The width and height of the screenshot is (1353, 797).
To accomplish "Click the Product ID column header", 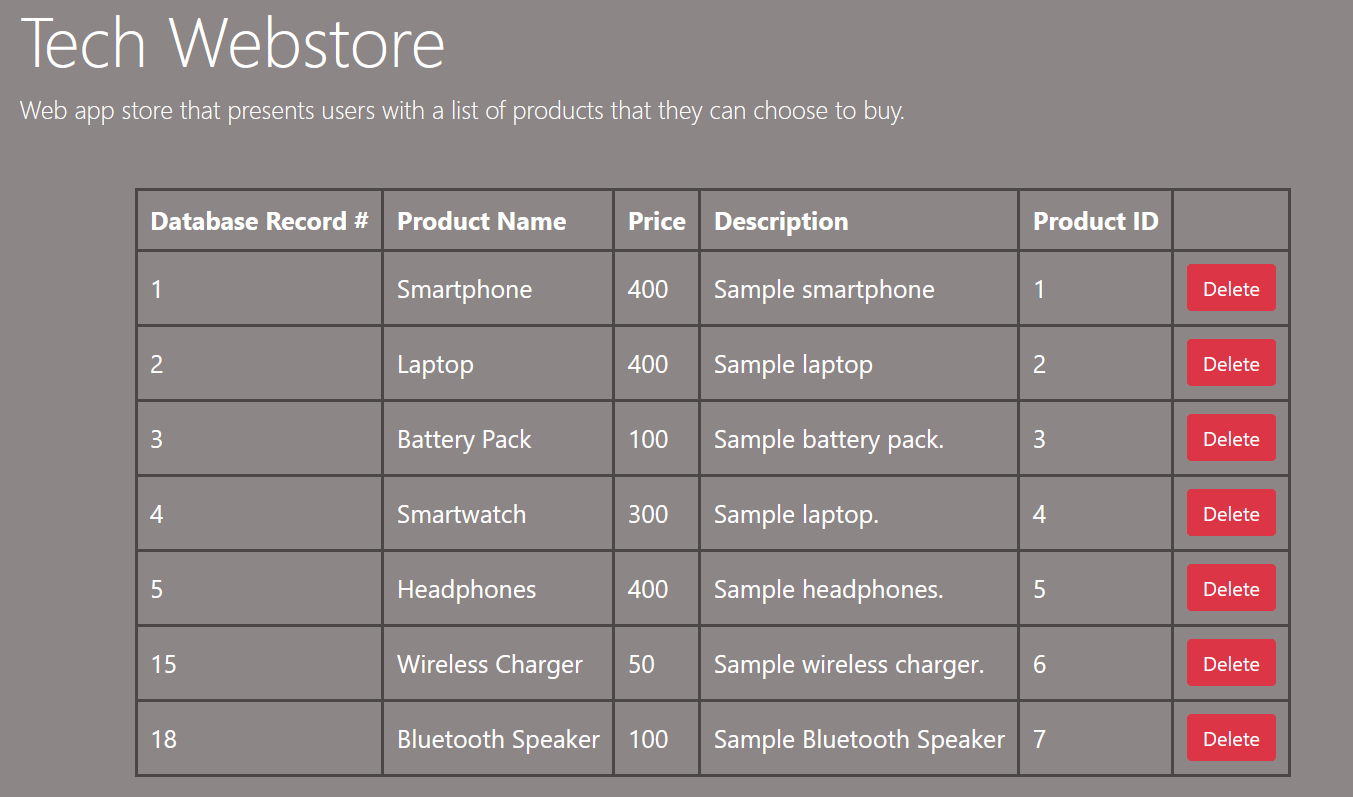I will [1095, 220].
